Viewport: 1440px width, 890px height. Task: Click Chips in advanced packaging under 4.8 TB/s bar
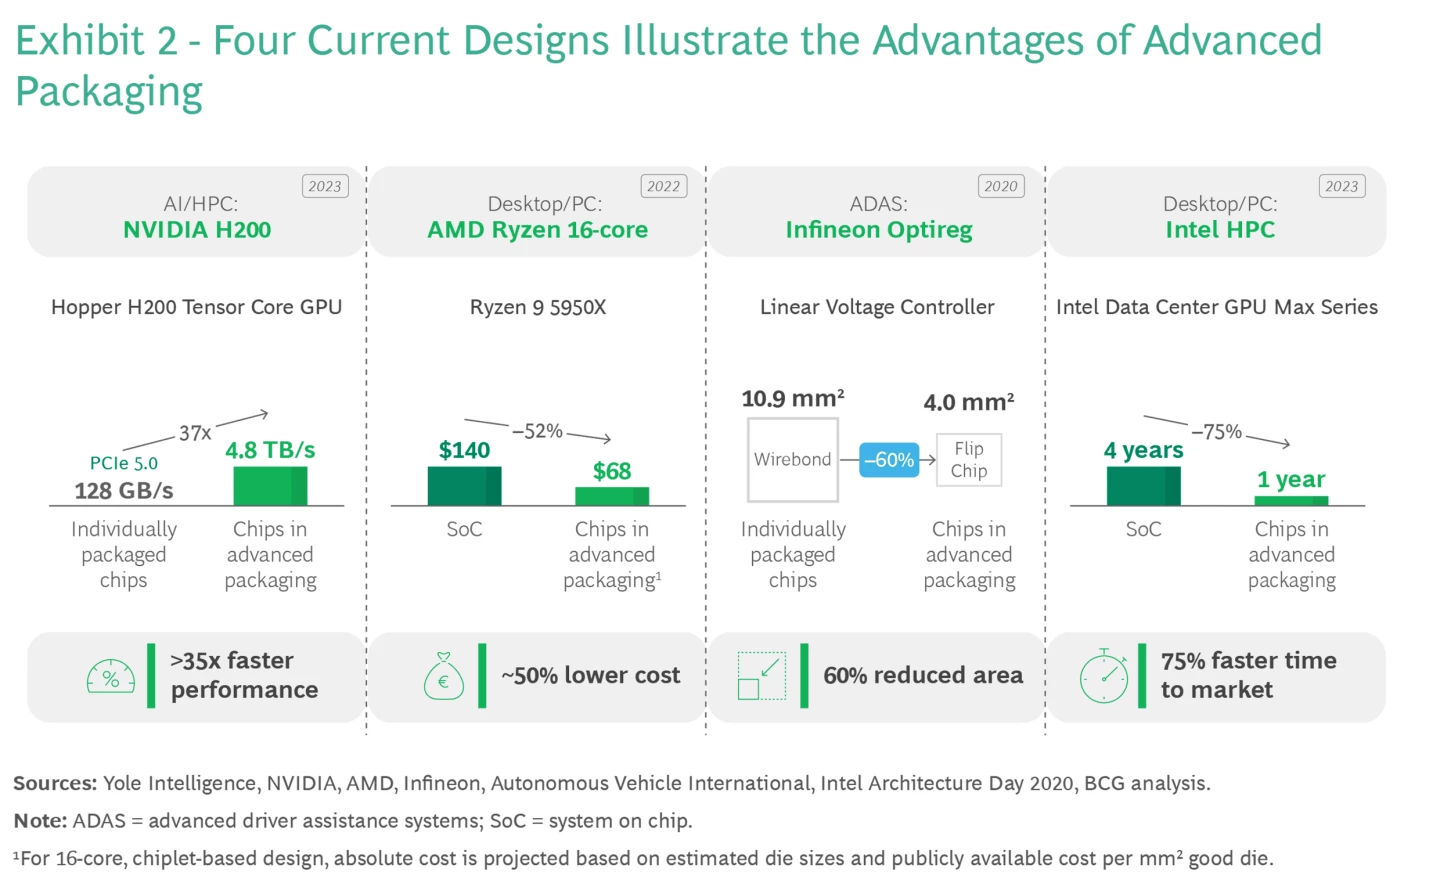click(270, 555)
